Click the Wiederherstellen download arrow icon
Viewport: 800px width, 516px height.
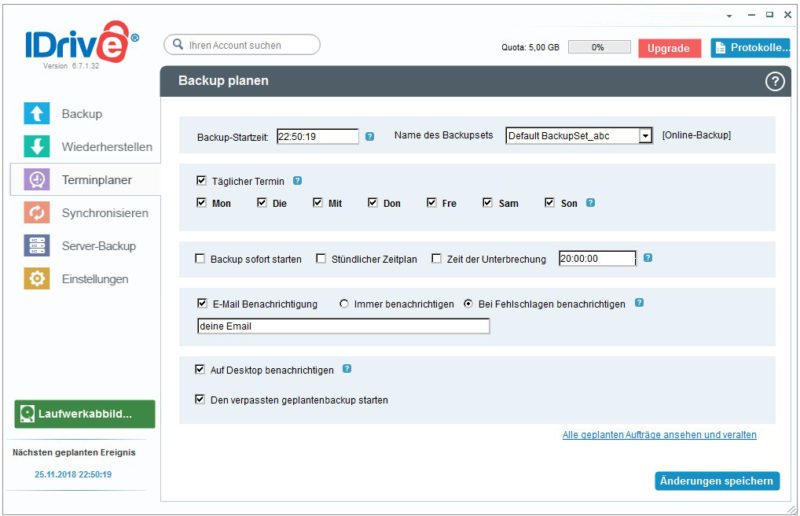tap(37, 147)
